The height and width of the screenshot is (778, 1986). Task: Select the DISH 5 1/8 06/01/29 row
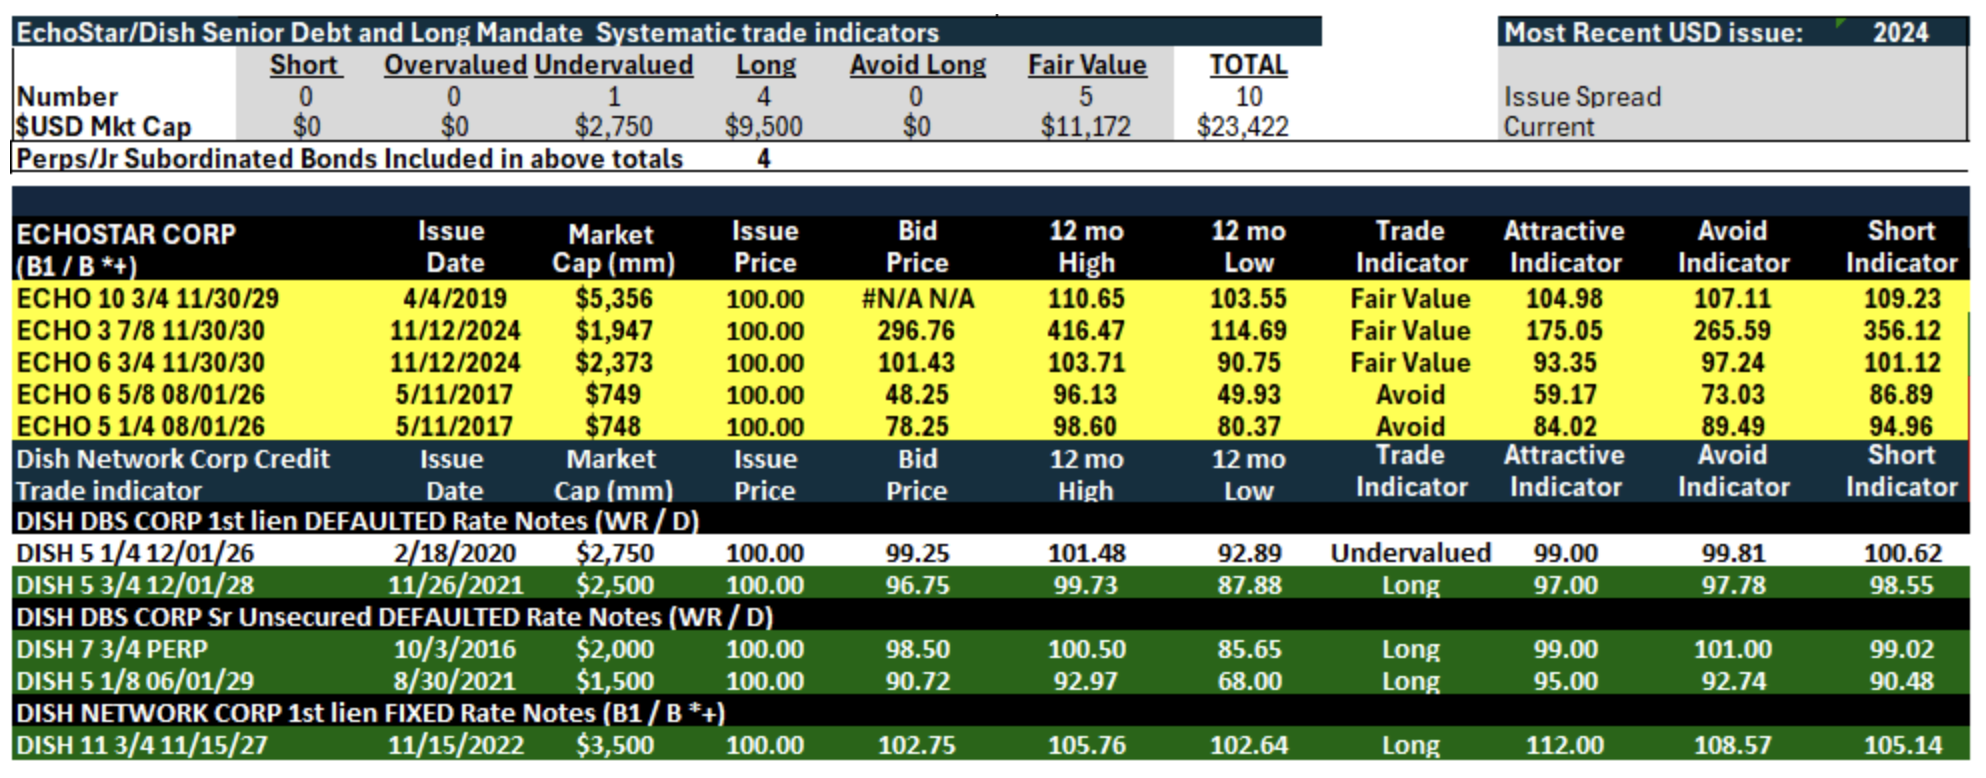990,680
